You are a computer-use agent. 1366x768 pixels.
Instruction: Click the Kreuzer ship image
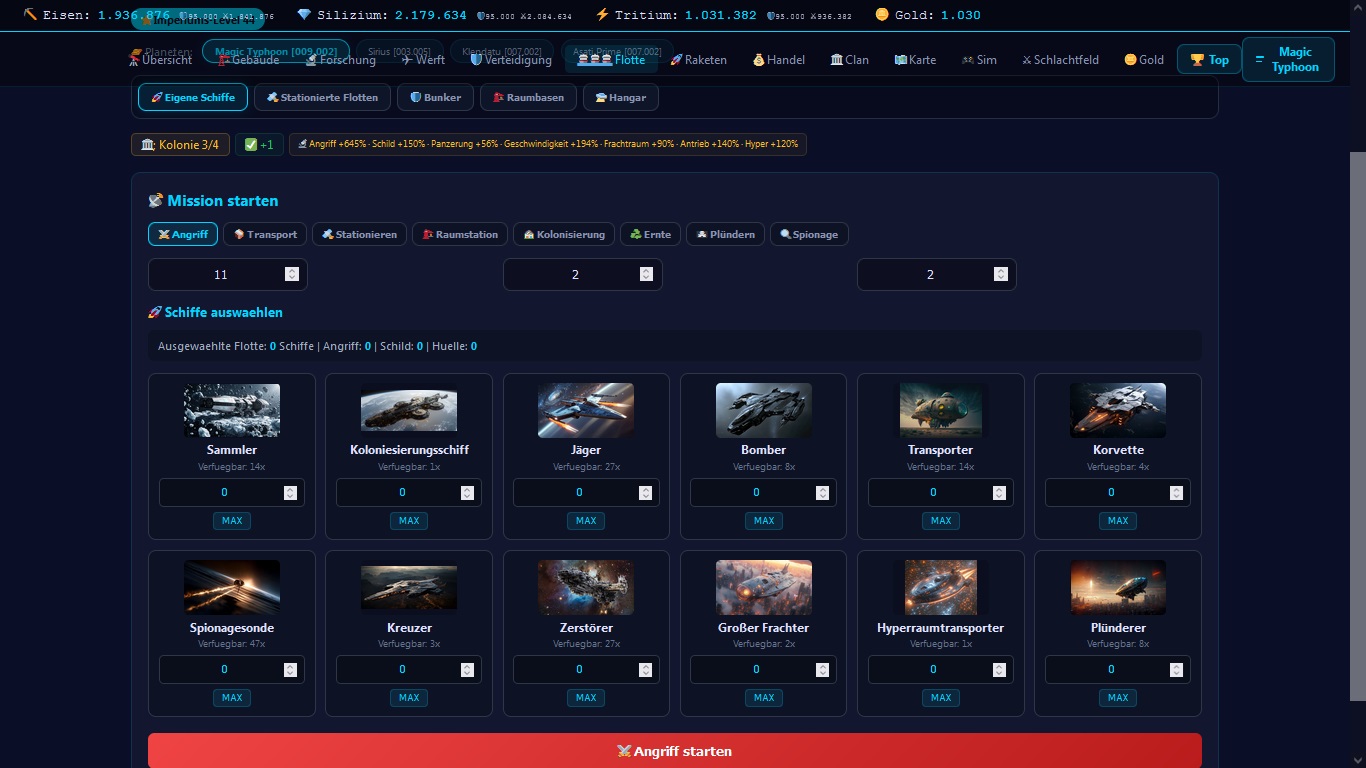pos(409,587)
